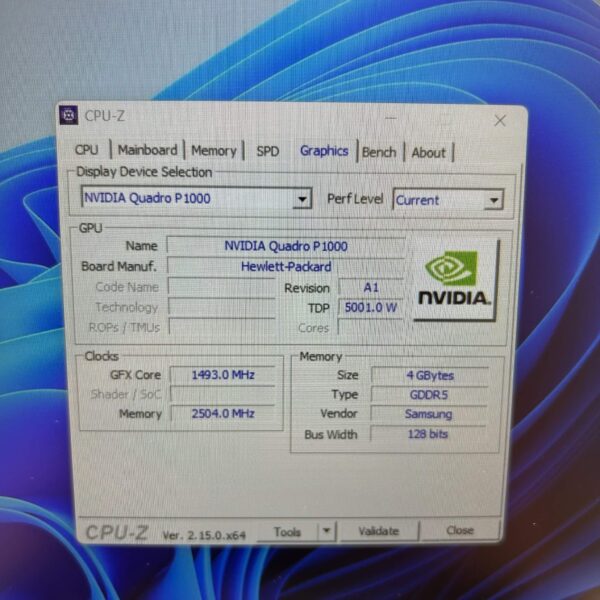Click the memory size 4 GBytes value
This screenshot has height=600, width=600.
[430, 375]
